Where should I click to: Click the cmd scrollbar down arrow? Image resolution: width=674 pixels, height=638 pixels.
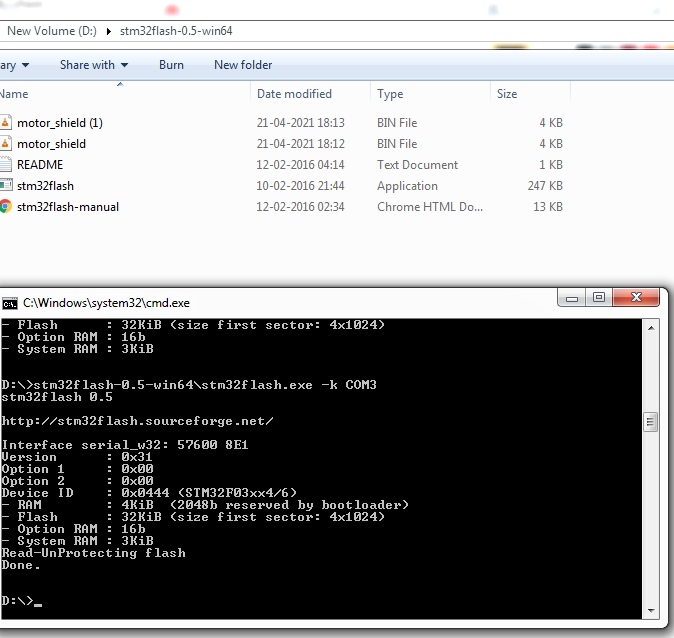[x=651, y=610]
